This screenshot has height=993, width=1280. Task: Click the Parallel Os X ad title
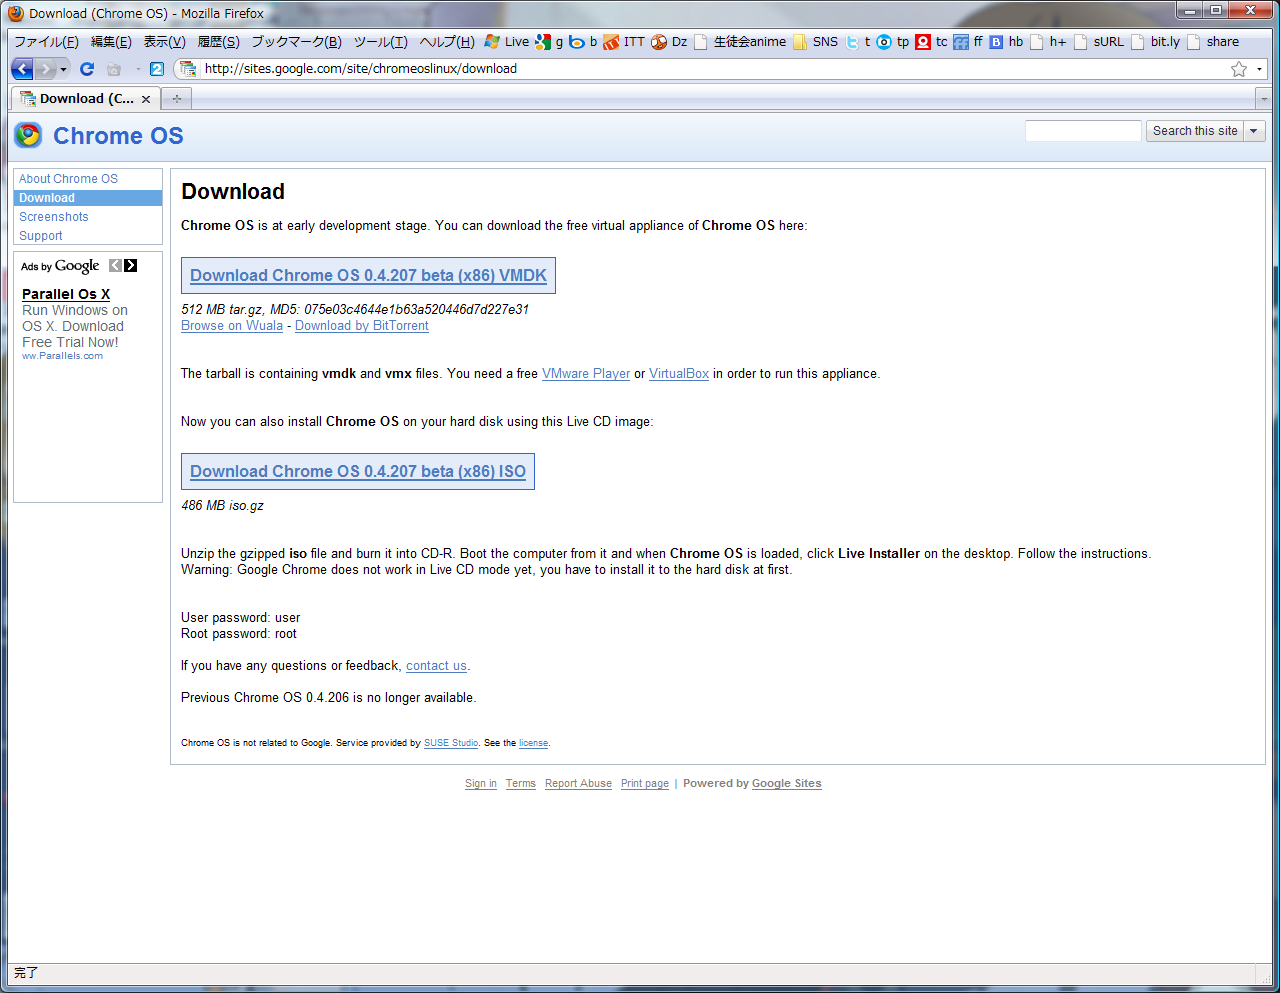66,294
